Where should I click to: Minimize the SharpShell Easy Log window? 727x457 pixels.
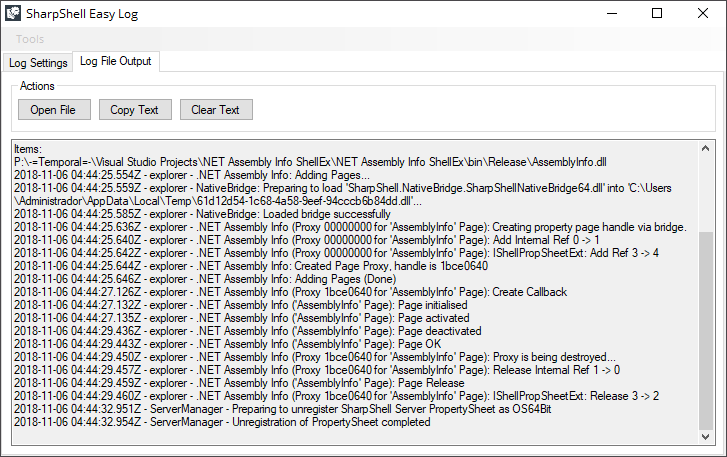612,13
